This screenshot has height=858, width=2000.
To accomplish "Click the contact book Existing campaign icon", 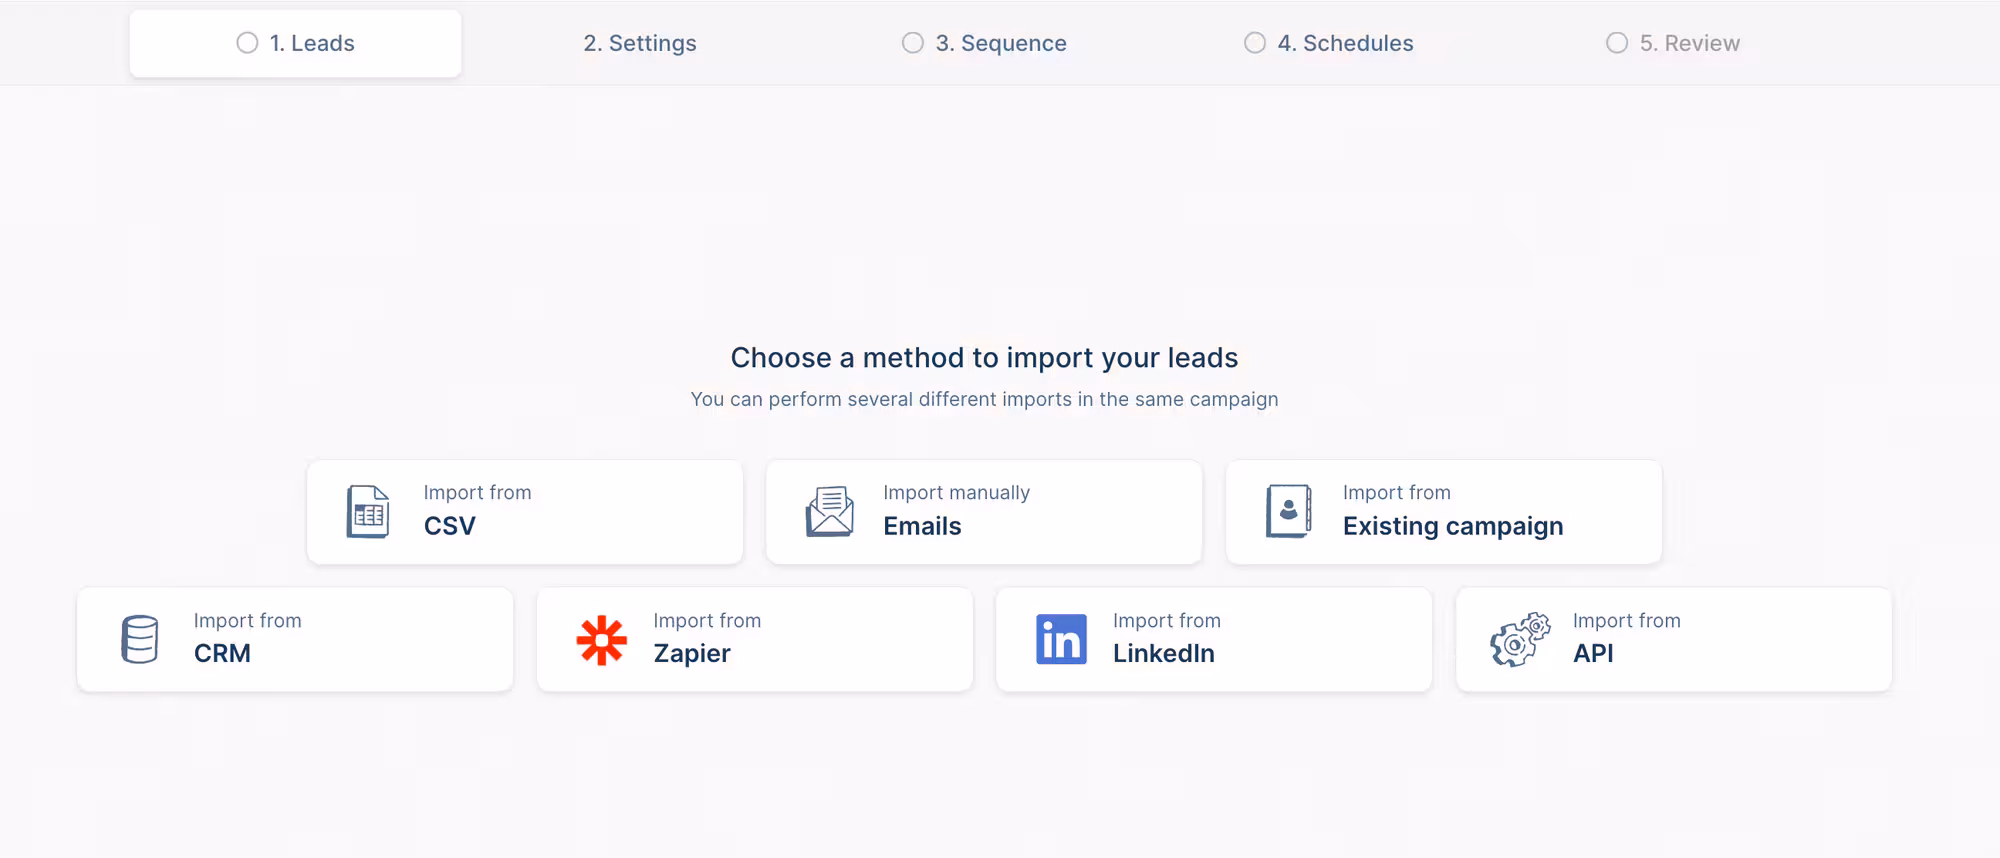I will 1288,512.
